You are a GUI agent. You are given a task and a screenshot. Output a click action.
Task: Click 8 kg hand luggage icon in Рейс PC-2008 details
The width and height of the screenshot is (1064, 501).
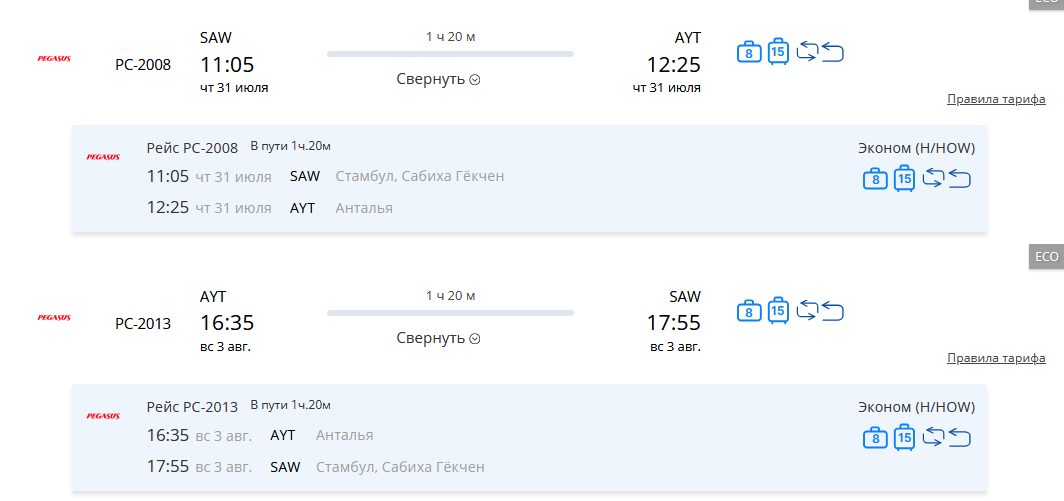(x=875, y=179)
